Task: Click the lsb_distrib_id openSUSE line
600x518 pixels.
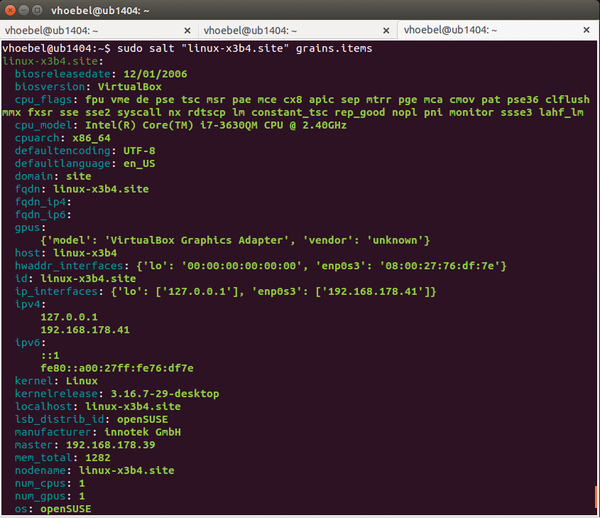Action: pos(91,419)
